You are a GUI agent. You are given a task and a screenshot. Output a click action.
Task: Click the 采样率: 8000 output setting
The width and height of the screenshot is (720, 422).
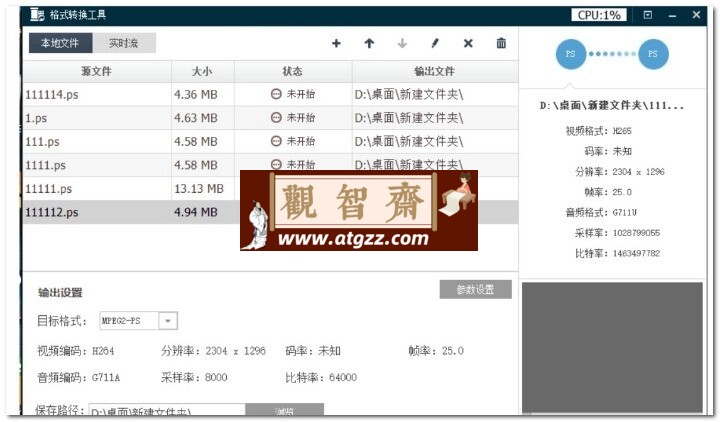coord(194,377)
